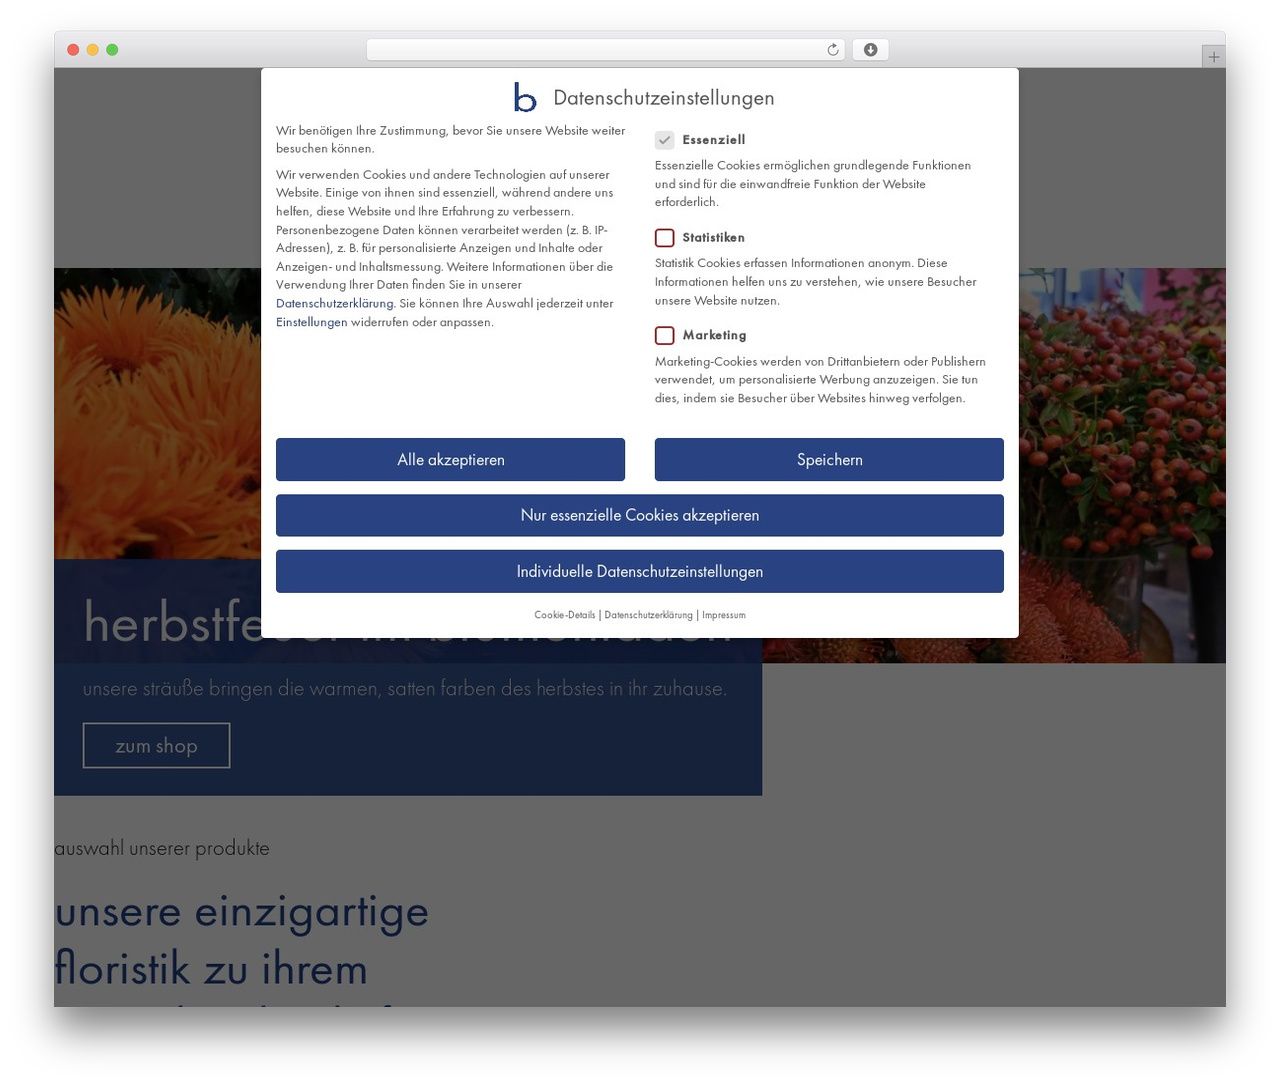This screenshot has width=1280, height=1084.
Task: Open a new tab with plus button
Action: coord(1213,57)
